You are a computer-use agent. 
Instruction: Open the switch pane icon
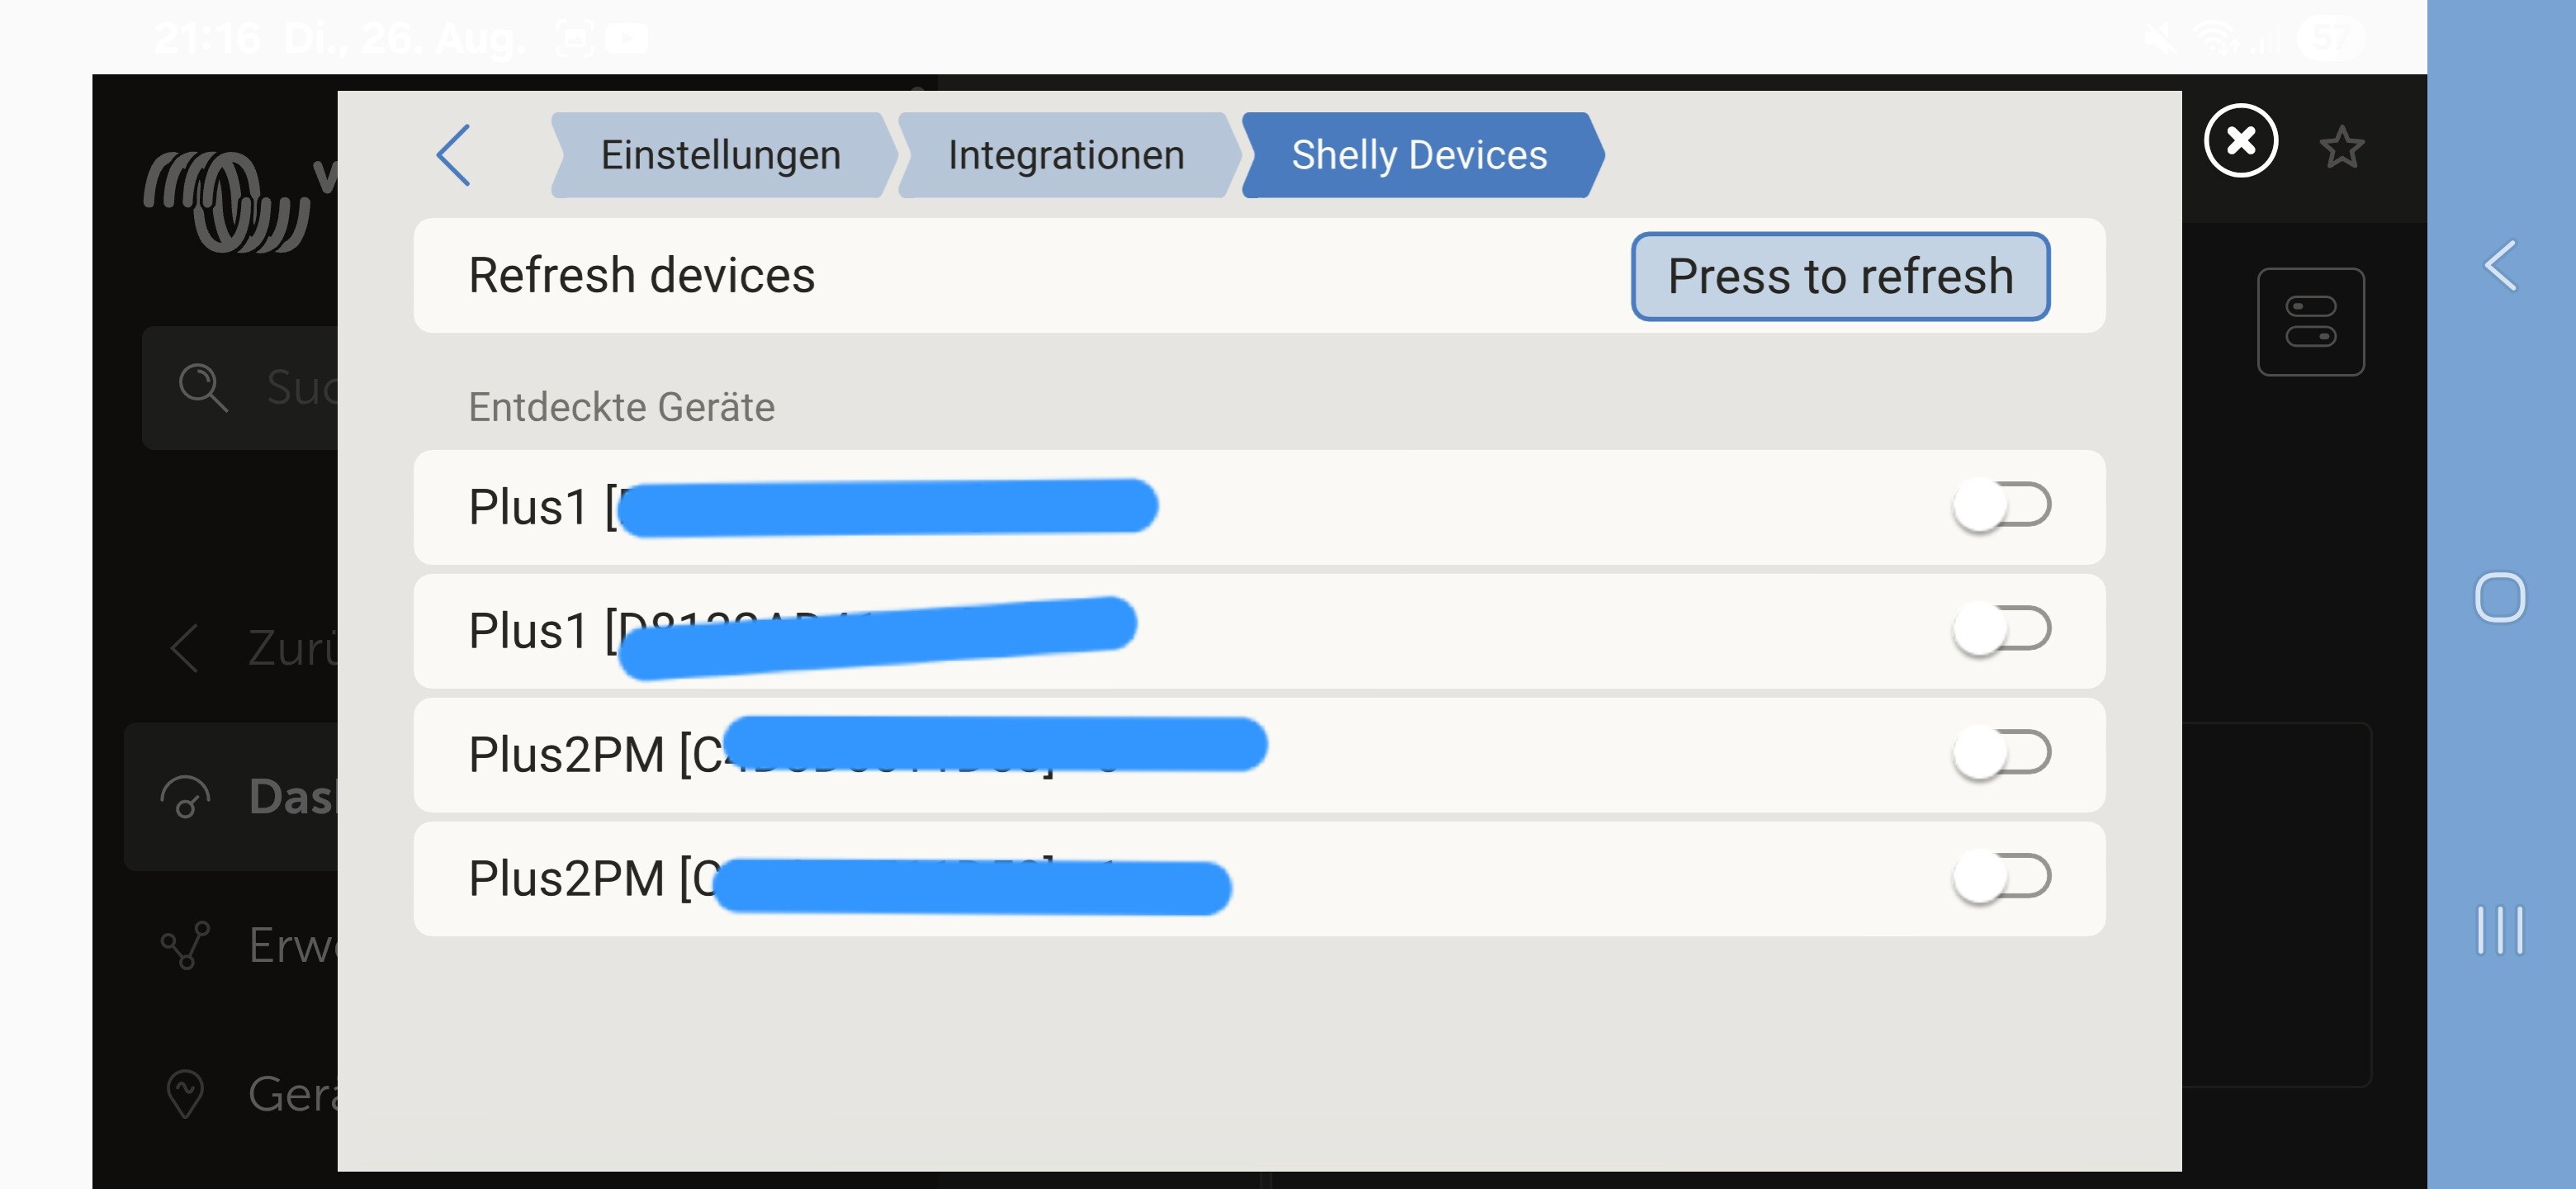pos(2310,322)
